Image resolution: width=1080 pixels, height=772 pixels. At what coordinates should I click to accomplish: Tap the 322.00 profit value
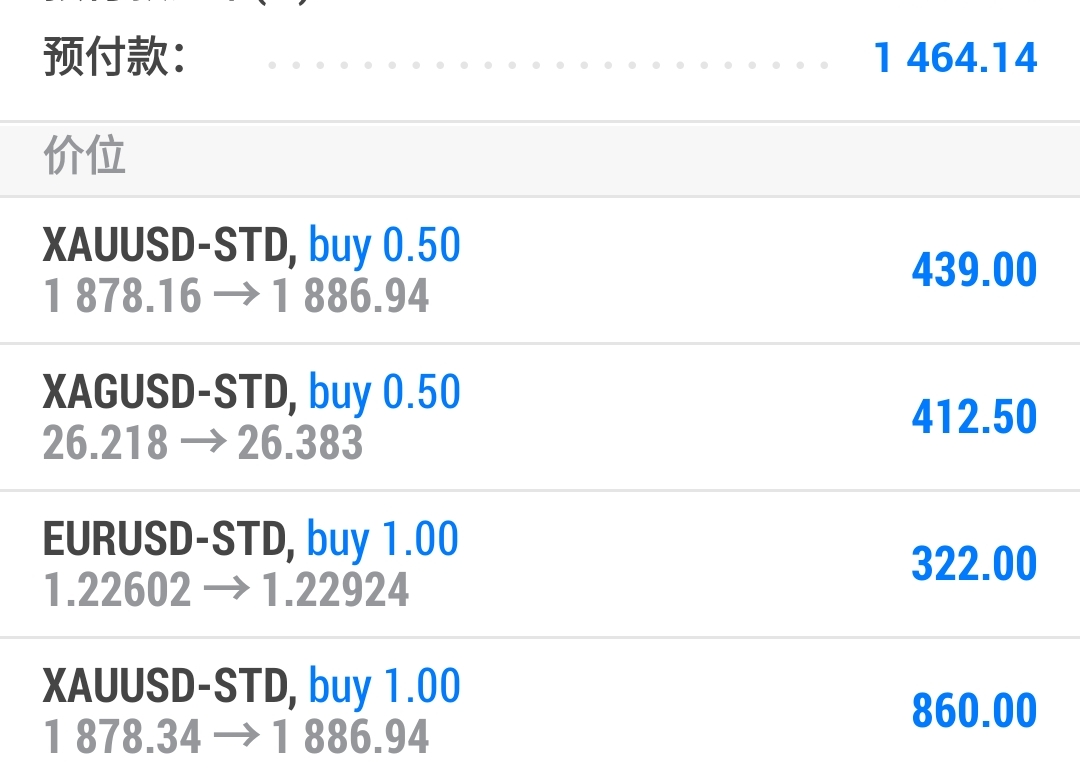click(x=974, y=564)
